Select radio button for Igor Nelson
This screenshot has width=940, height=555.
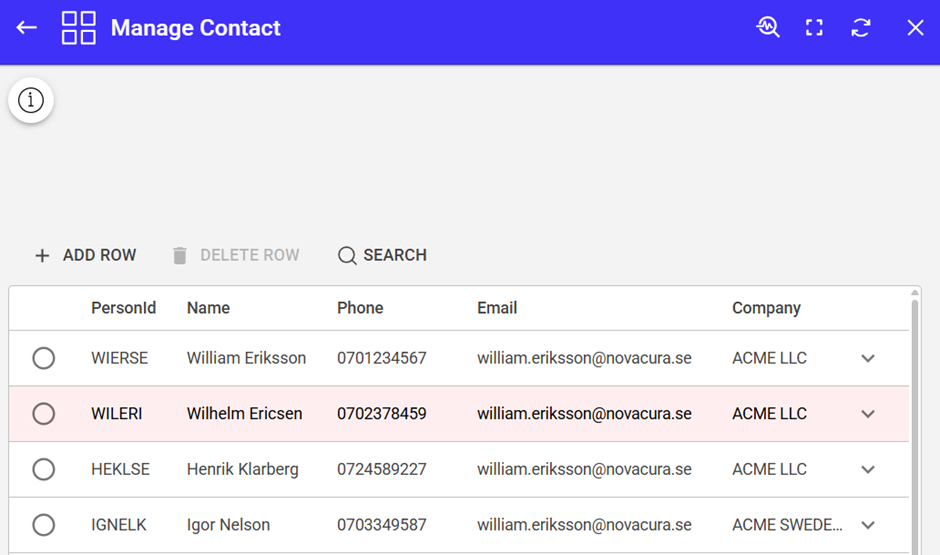coord(44,525)
